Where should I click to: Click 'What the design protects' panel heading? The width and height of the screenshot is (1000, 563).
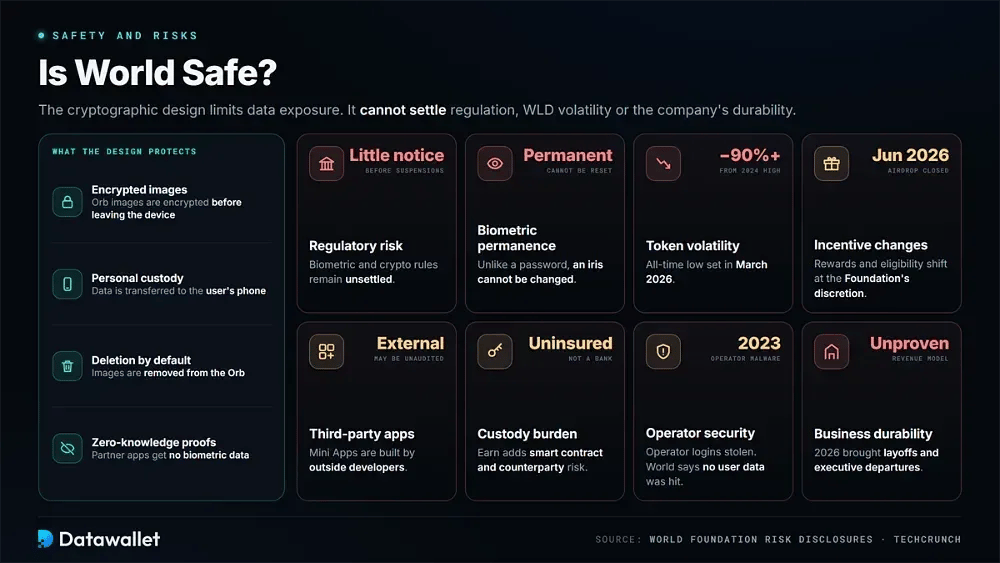pyautogui.click(x=124, y=152)
